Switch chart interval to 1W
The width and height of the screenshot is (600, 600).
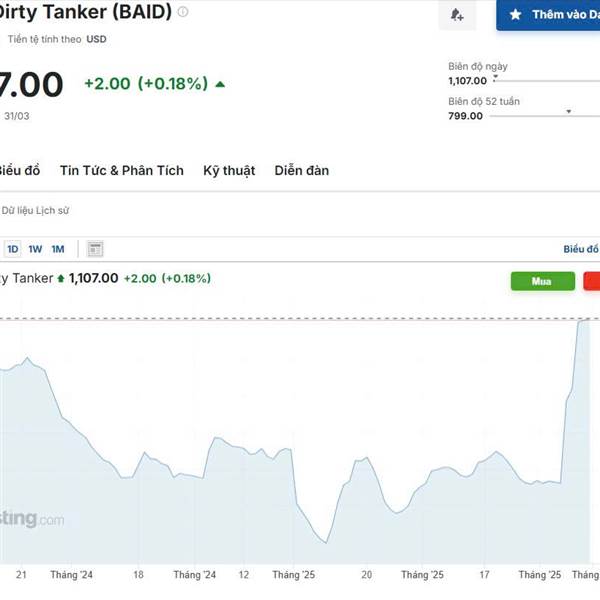click(35, 249)
